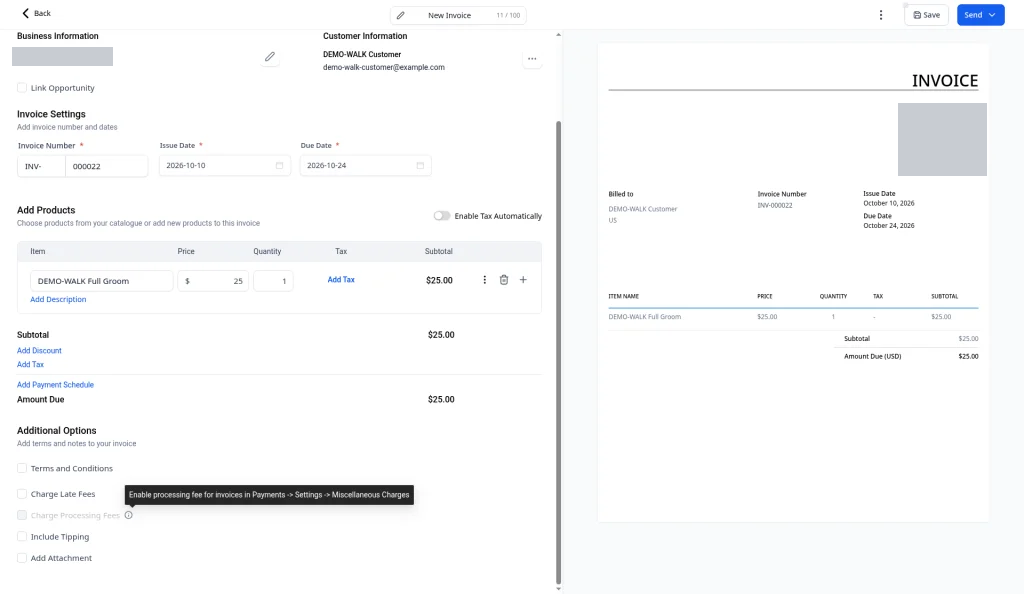Viewport: 1024px width, 594px height.
Task: Click the business logo placeholder in form
Action: (x=63, y=56)
